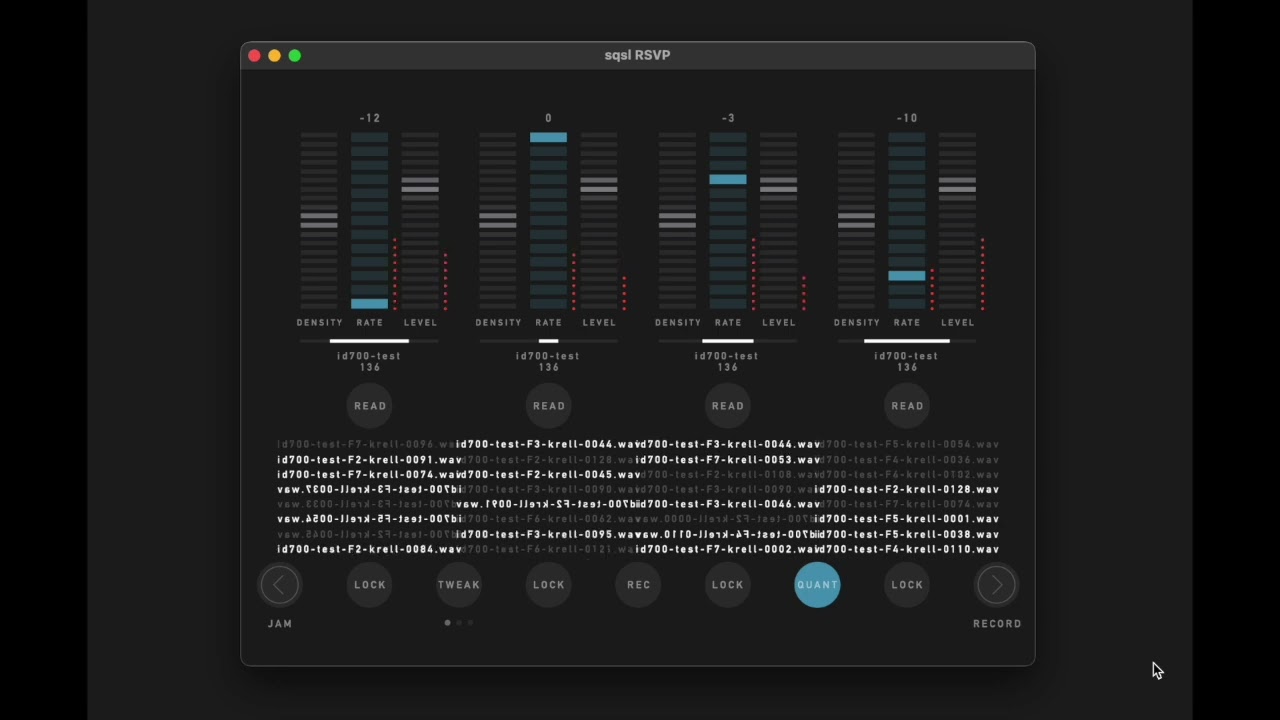Hit READ on the first channel (-12)
The width and height of the screenshot is (1280, 720).
tap(370, 406)
